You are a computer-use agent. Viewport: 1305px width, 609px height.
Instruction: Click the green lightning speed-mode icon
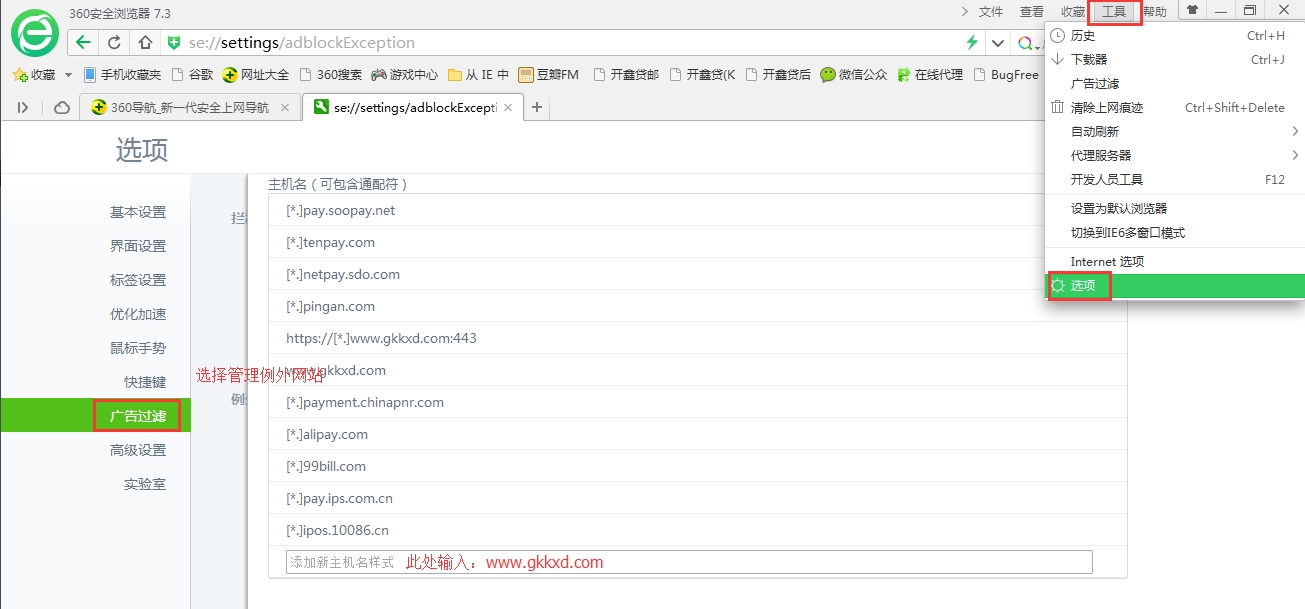pos(971,43)
